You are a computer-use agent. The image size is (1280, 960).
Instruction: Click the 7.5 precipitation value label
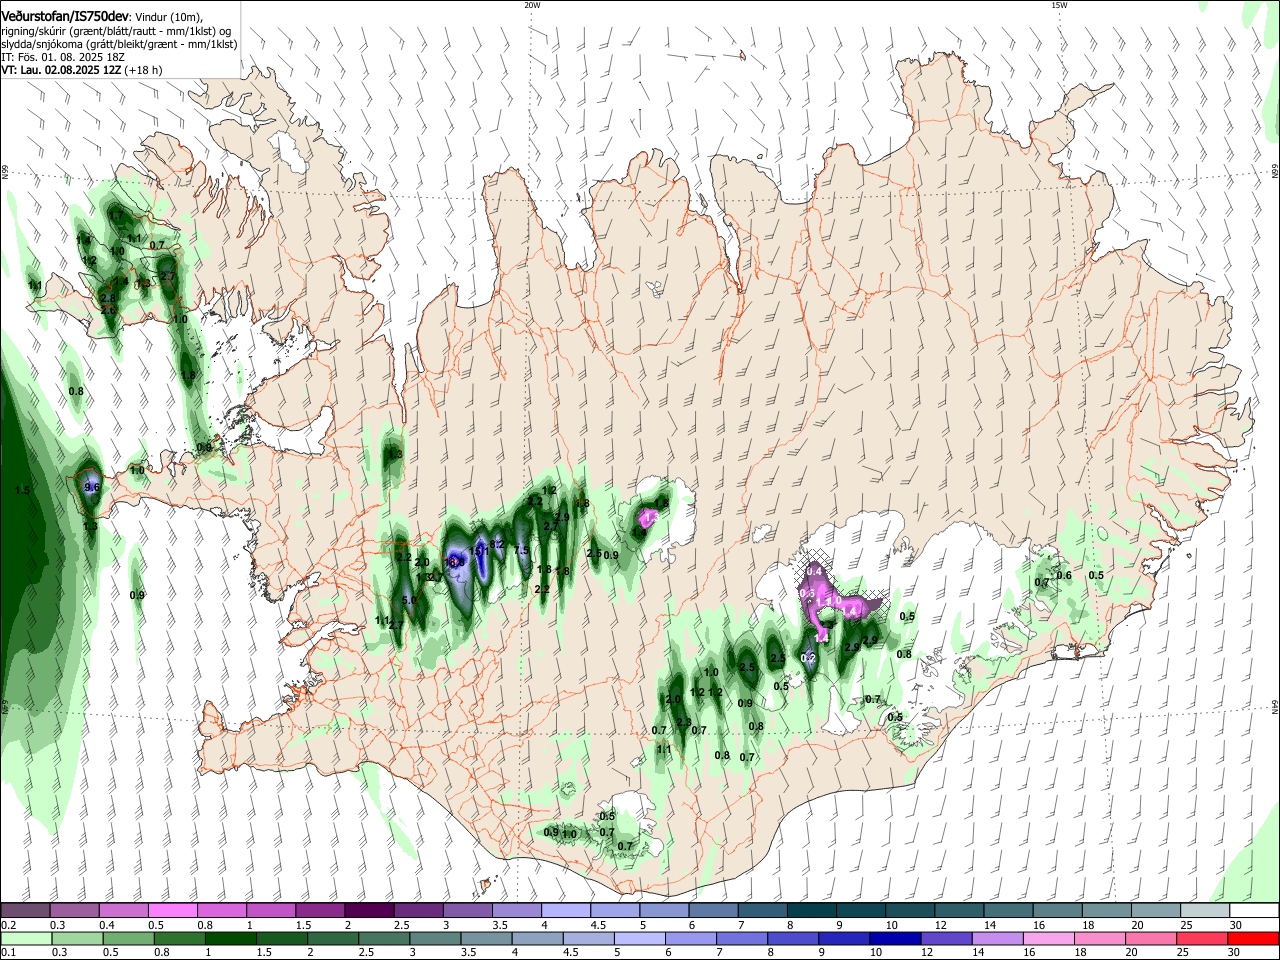click(x=521, y=551)
